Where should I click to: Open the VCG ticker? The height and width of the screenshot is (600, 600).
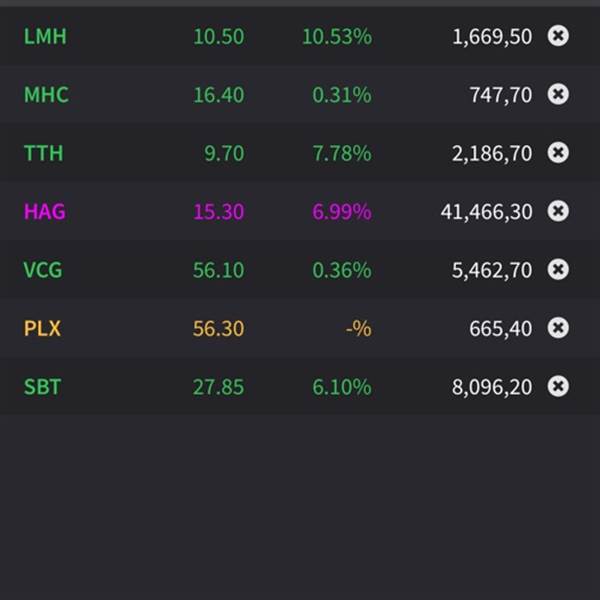pos(44,270)
